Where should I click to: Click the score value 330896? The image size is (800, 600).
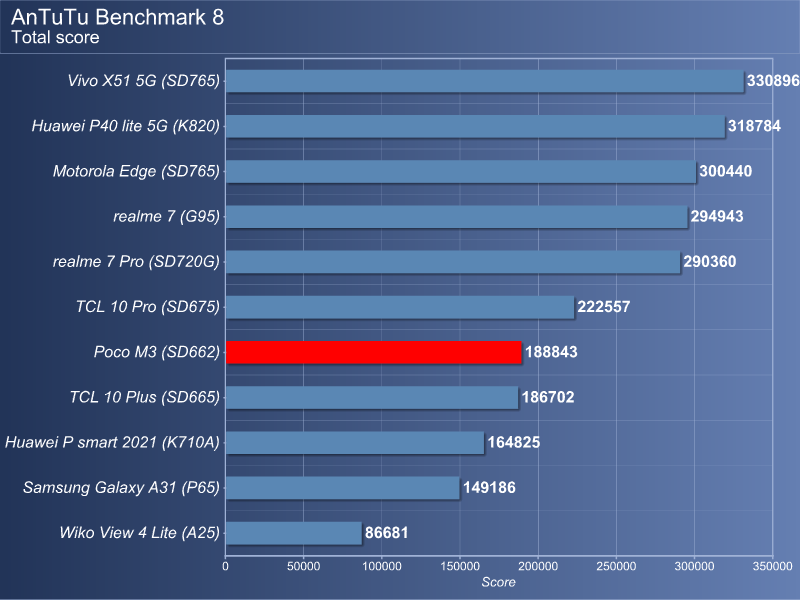[x=773, y=81]
